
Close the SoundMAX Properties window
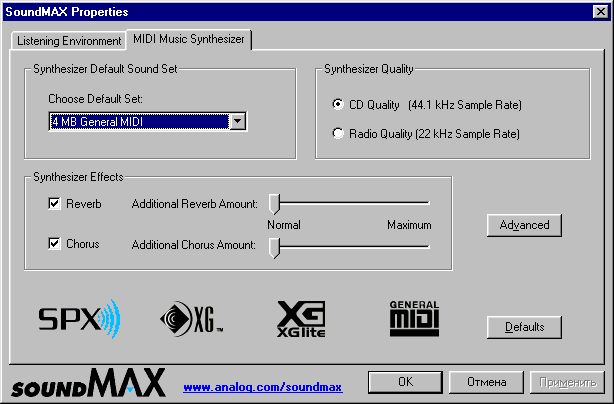[601, 12]
